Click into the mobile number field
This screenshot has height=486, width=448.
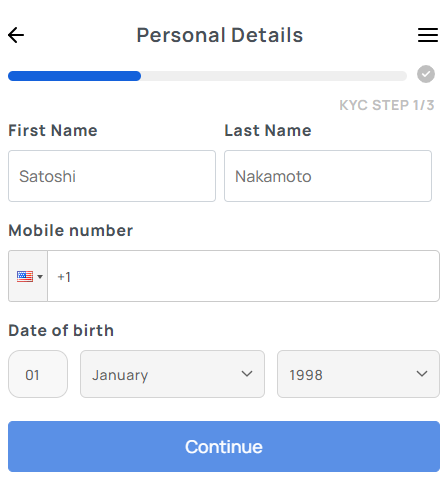pyautogui.click(x=243, y=276)
